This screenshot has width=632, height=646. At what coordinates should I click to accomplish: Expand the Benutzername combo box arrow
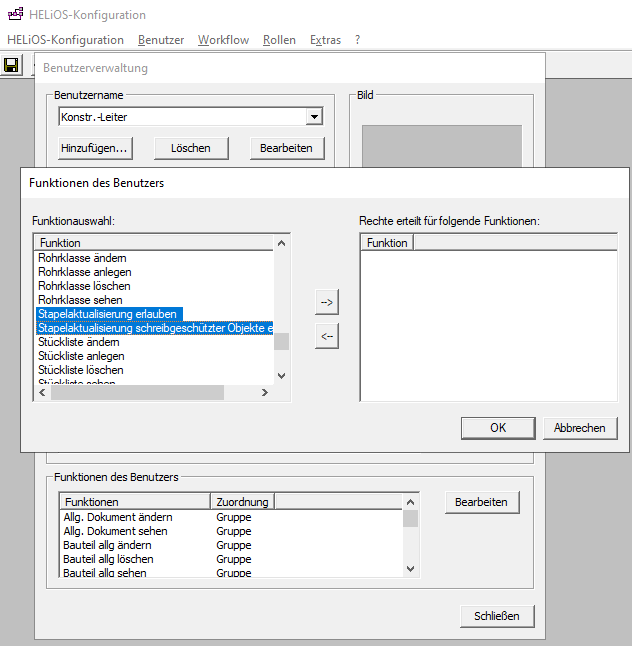(314, 117)
